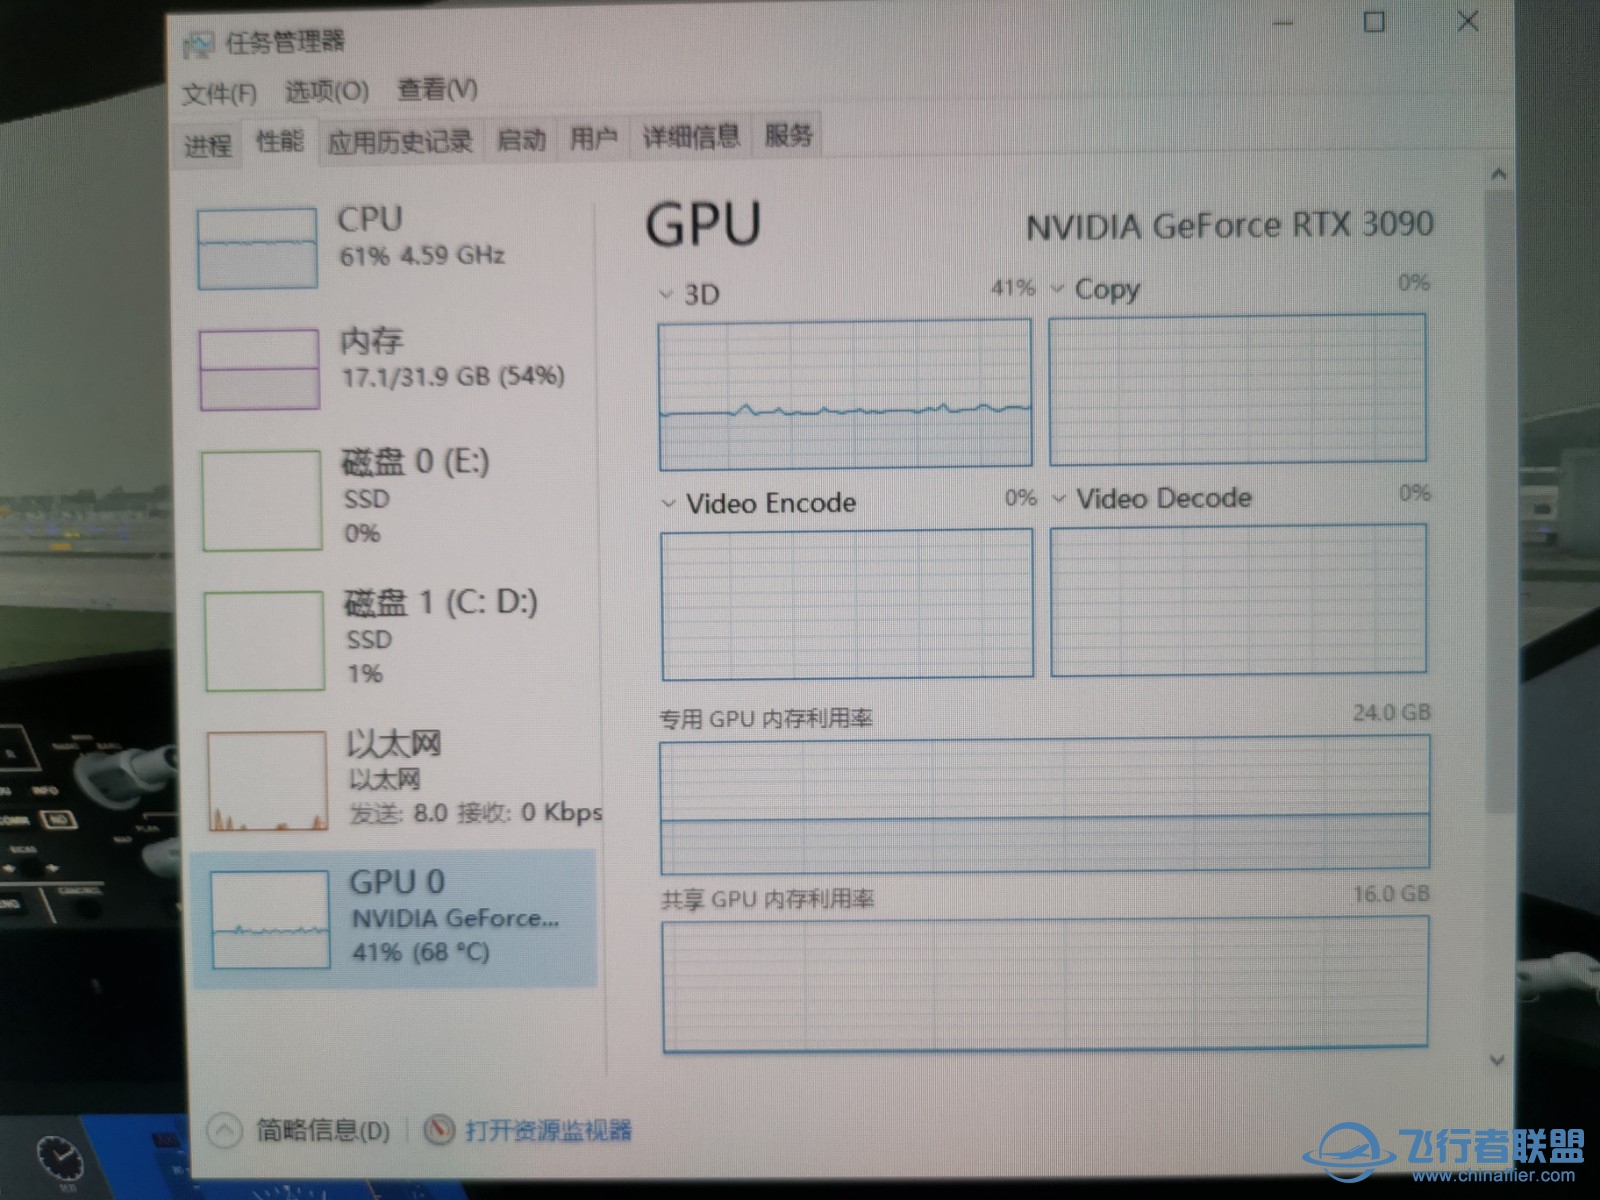The width and height of the screenshot is (1600, 1200).
Task: Click the 磁盘 1 (C: D:) label
Action: click(441, 603)
